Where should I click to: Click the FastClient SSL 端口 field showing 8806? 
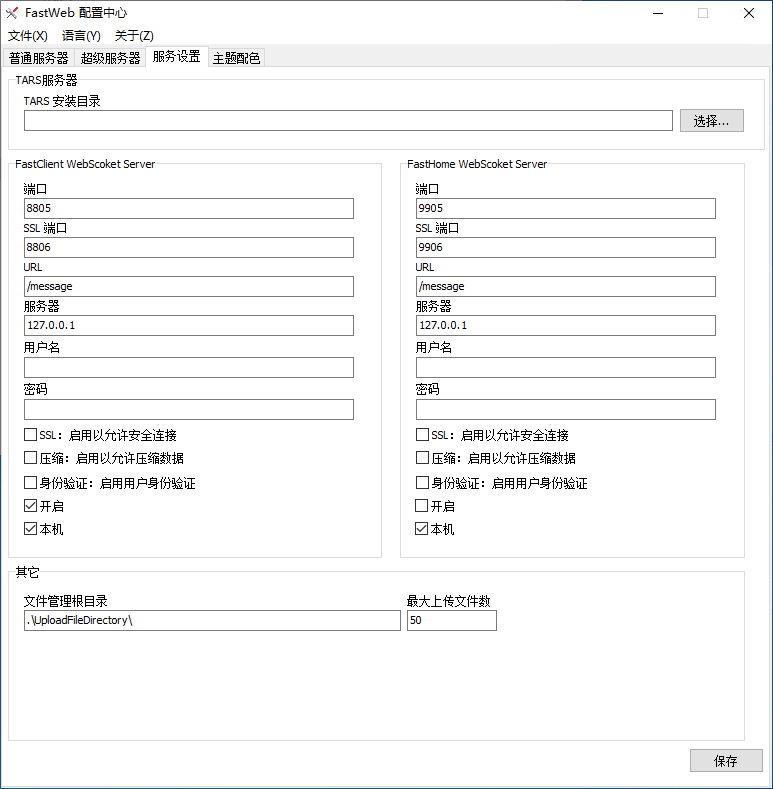coord(189,248)
